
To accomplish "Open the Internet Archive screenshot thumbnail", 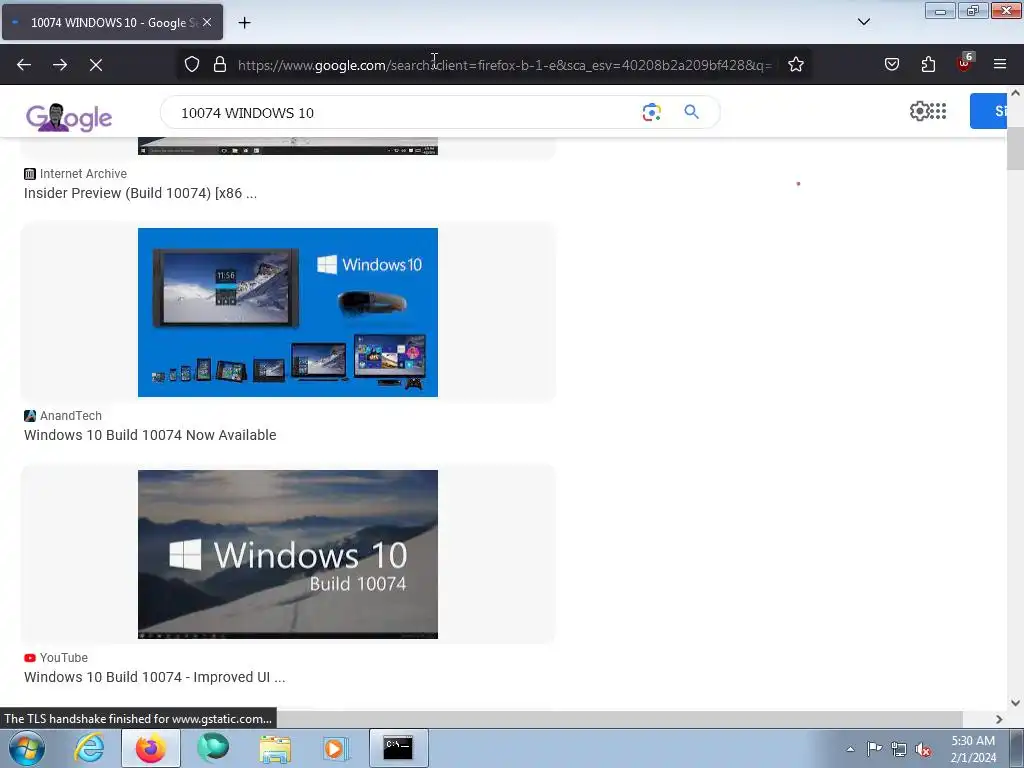I will (288, 146).
